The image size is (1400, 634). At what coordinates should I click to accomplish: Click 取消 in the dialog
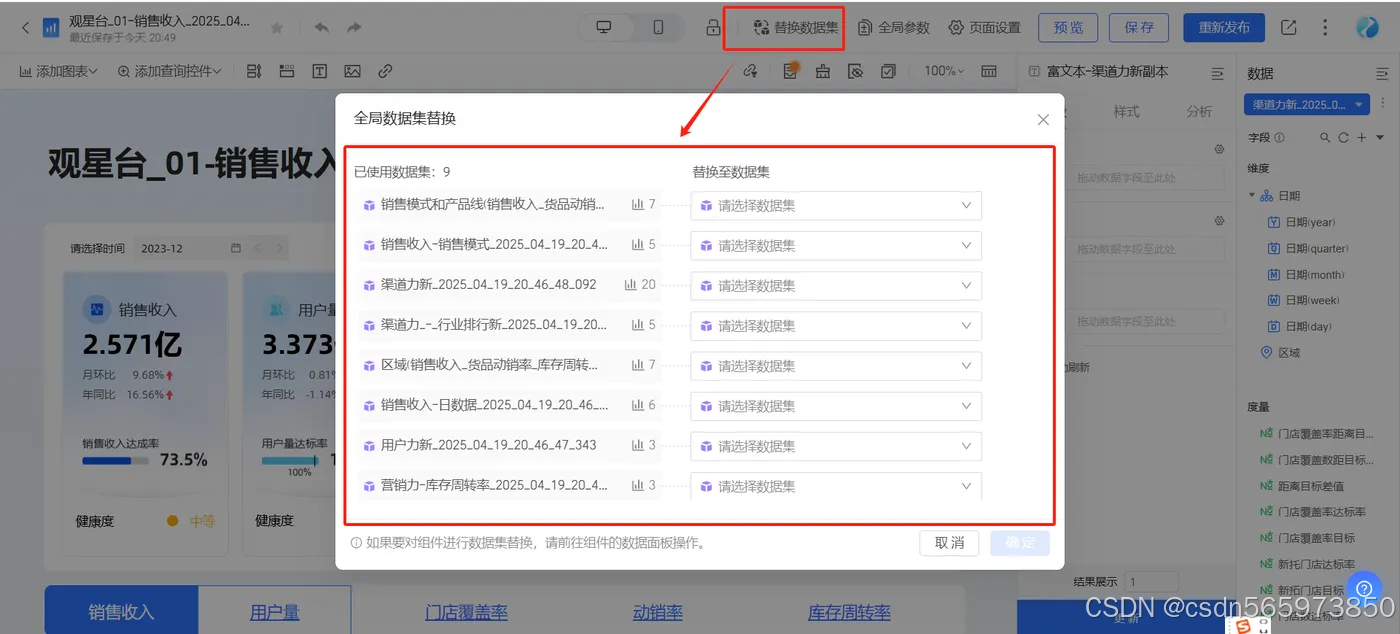(x=949, y=543)
